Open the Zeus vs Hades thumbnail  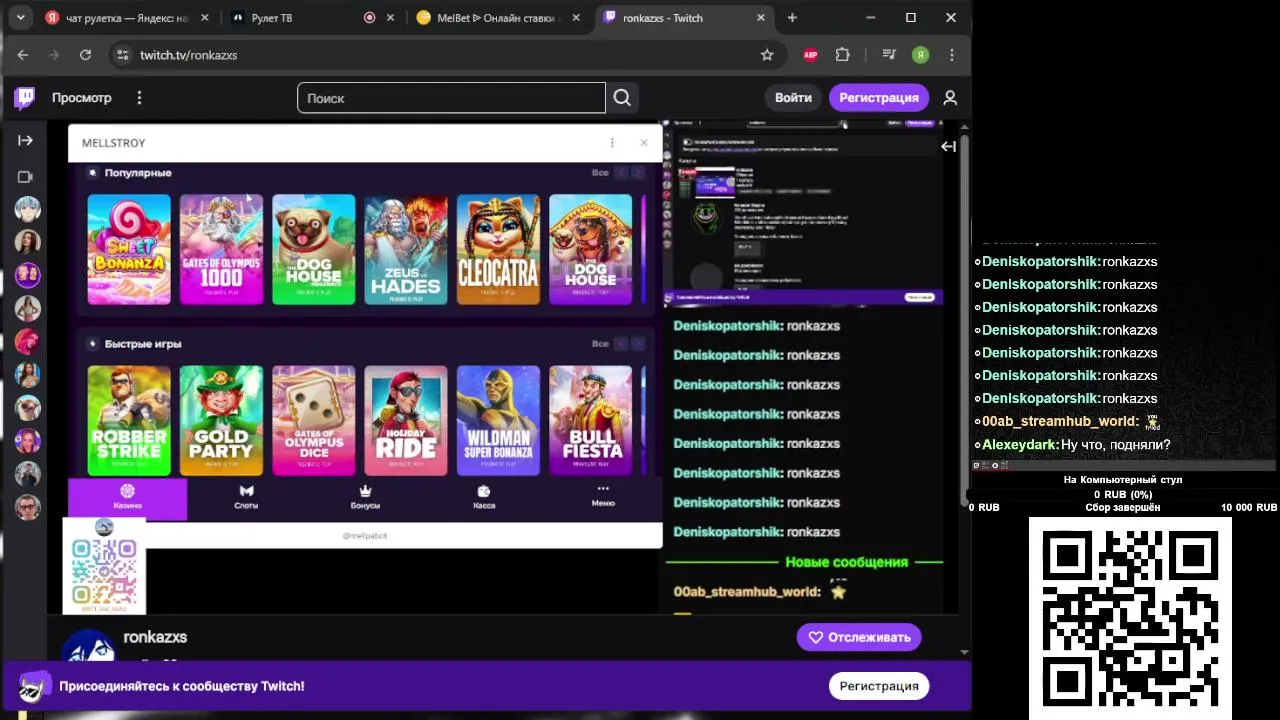(406, 249)
